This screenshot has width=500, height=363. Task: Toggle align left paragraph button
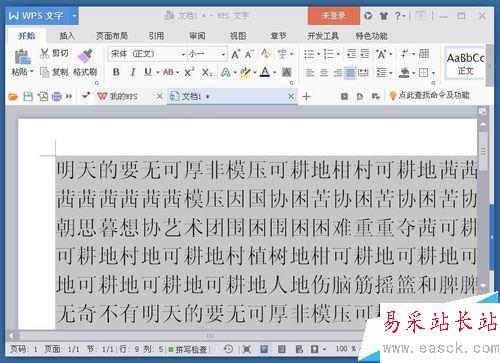310,72
